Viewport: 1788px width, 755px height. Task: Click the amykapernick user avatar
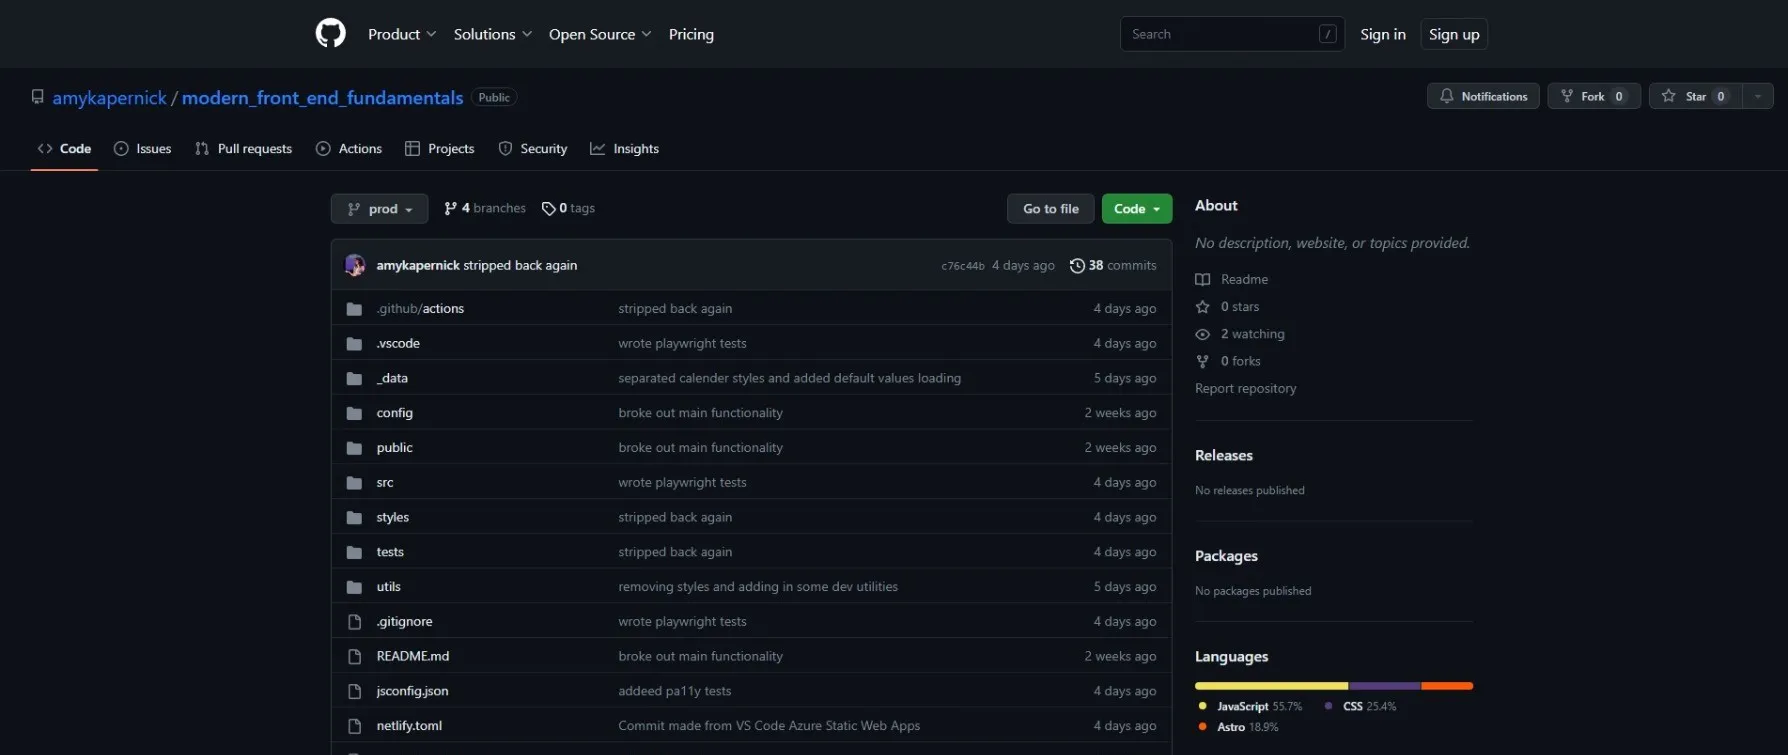[355, 265]
